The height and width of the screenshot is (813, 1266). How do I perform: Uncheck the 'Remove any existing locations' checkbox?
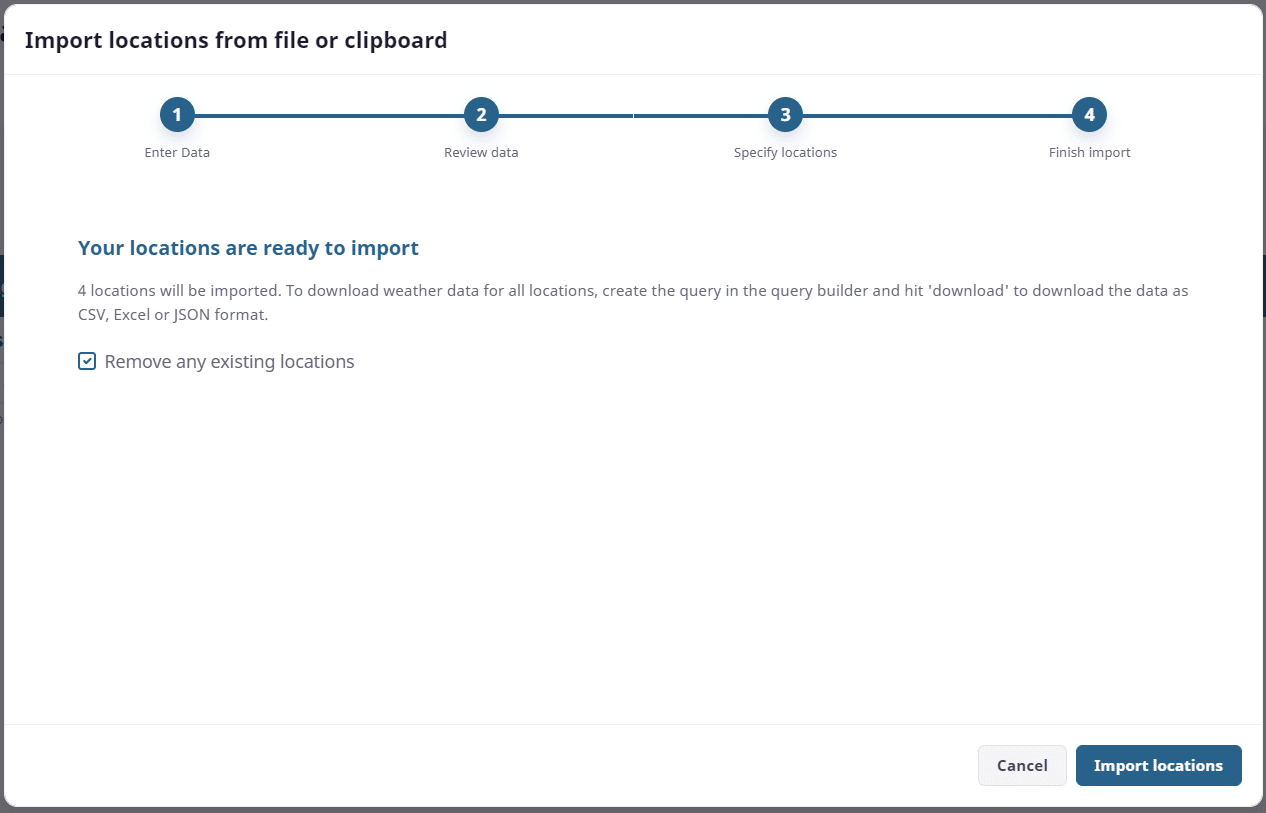pyautogui.click(x=87, y=361)
